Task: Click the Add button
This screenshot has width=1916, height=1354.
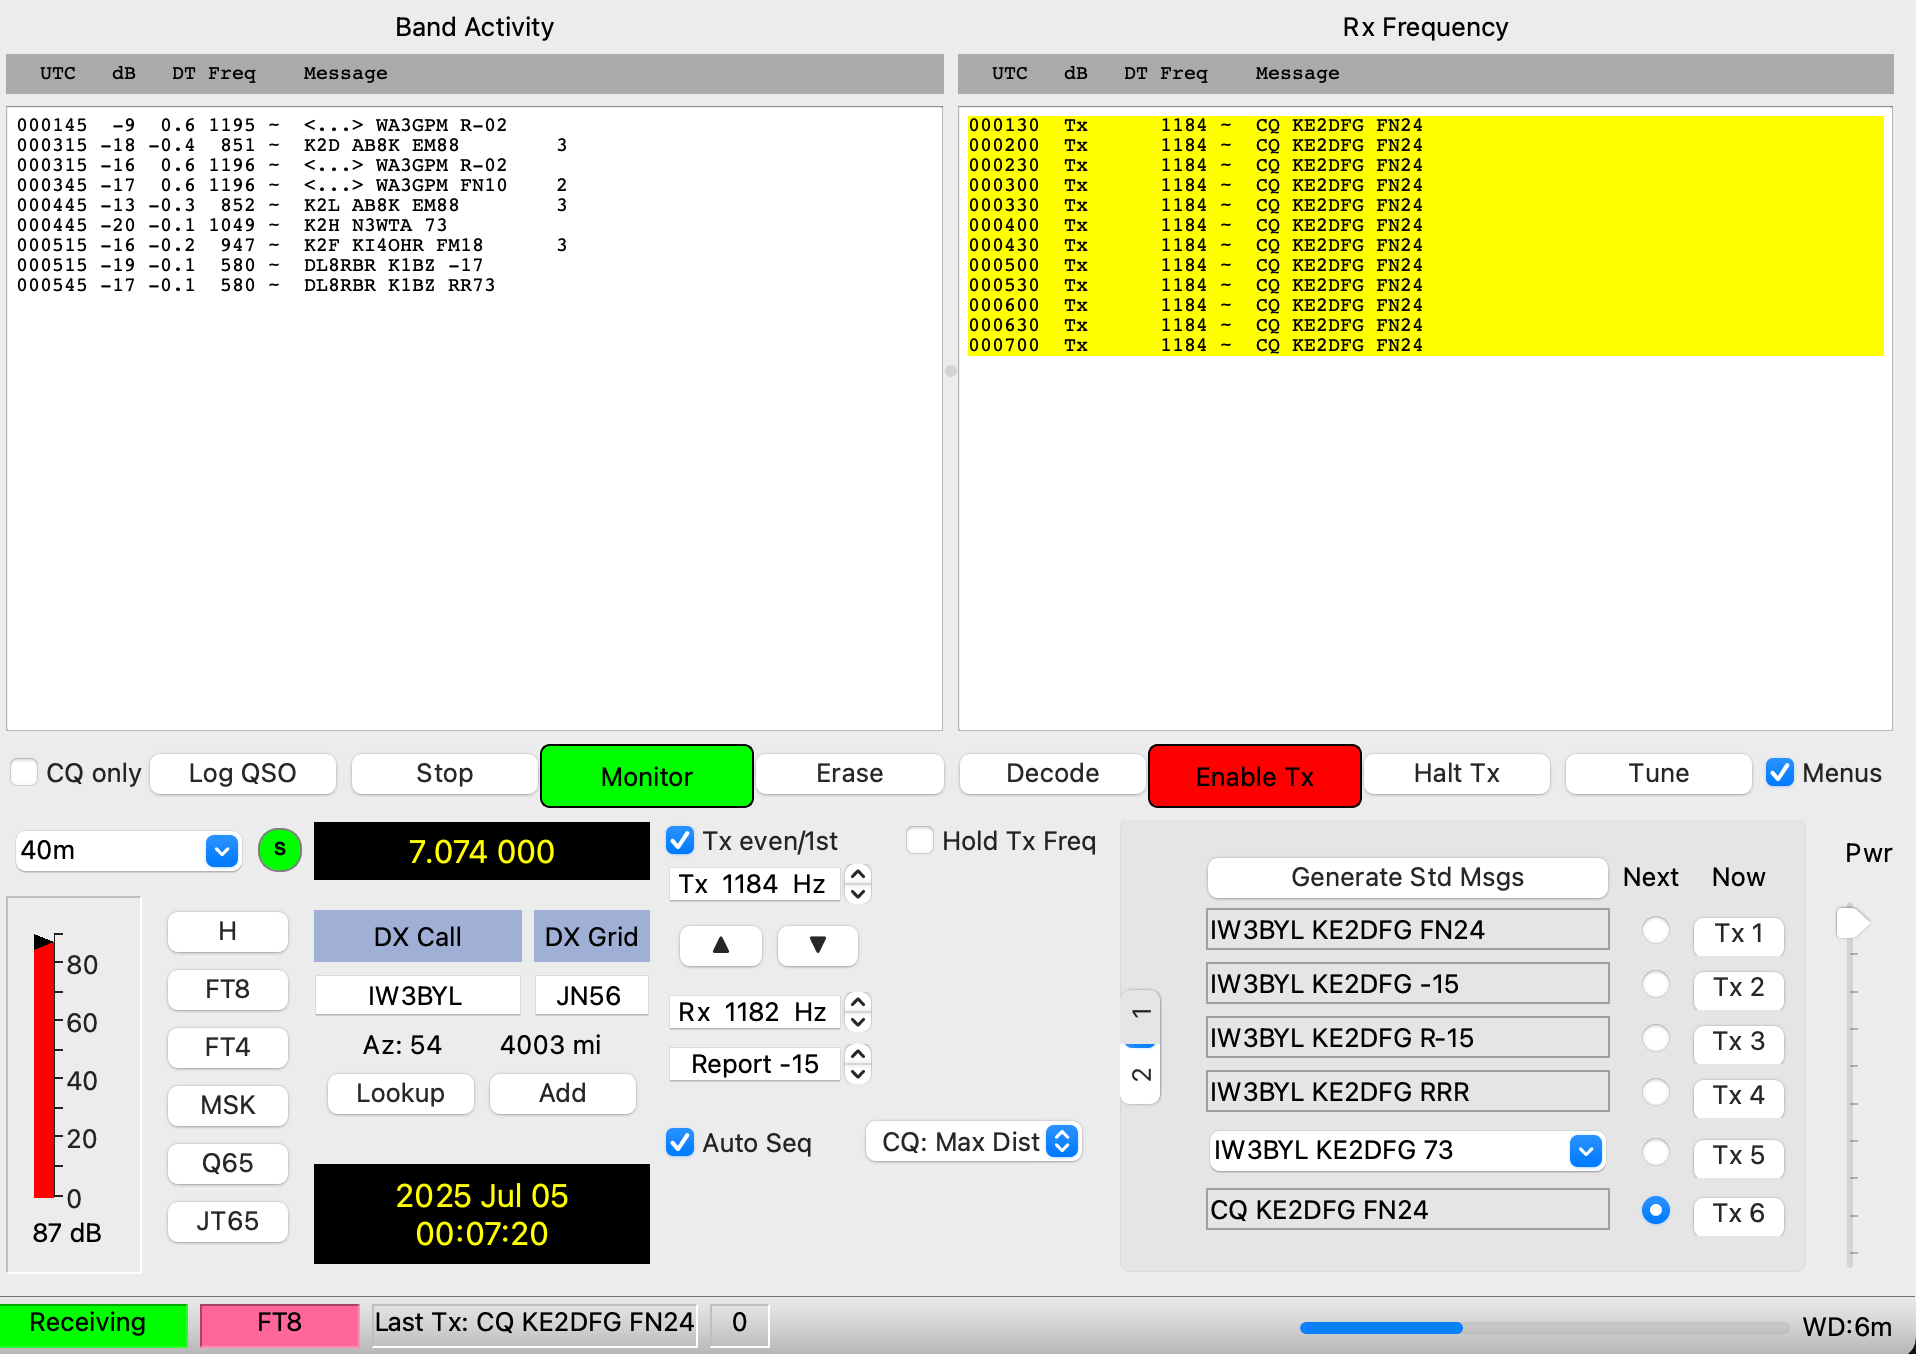Action: (563, 1093)
